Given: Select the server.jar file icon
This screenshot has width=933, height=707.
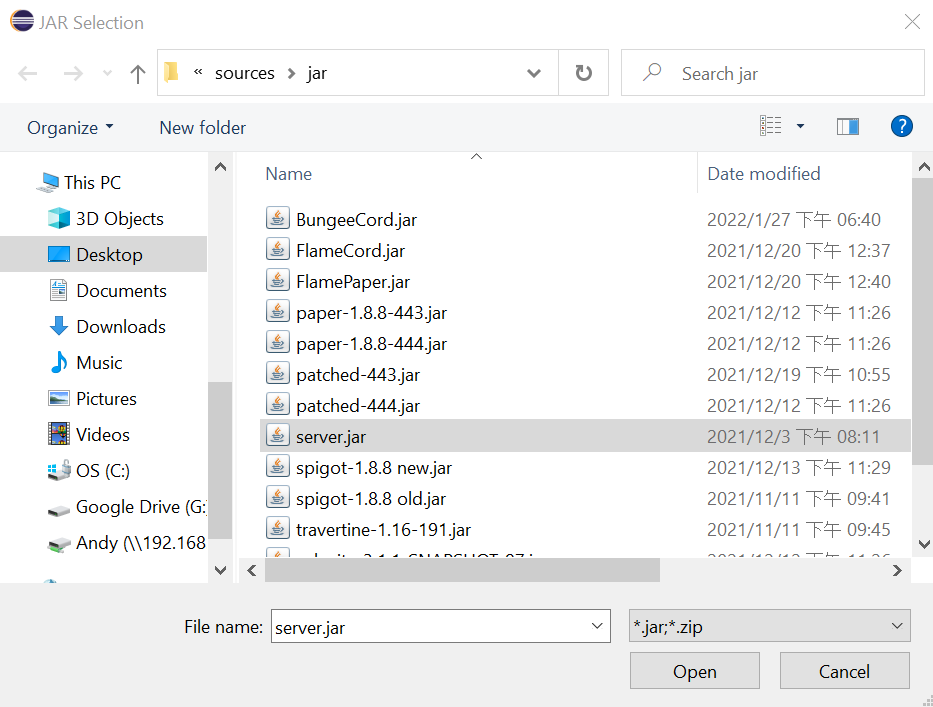Looking at the screenshot, I should [x=277, y=435].
